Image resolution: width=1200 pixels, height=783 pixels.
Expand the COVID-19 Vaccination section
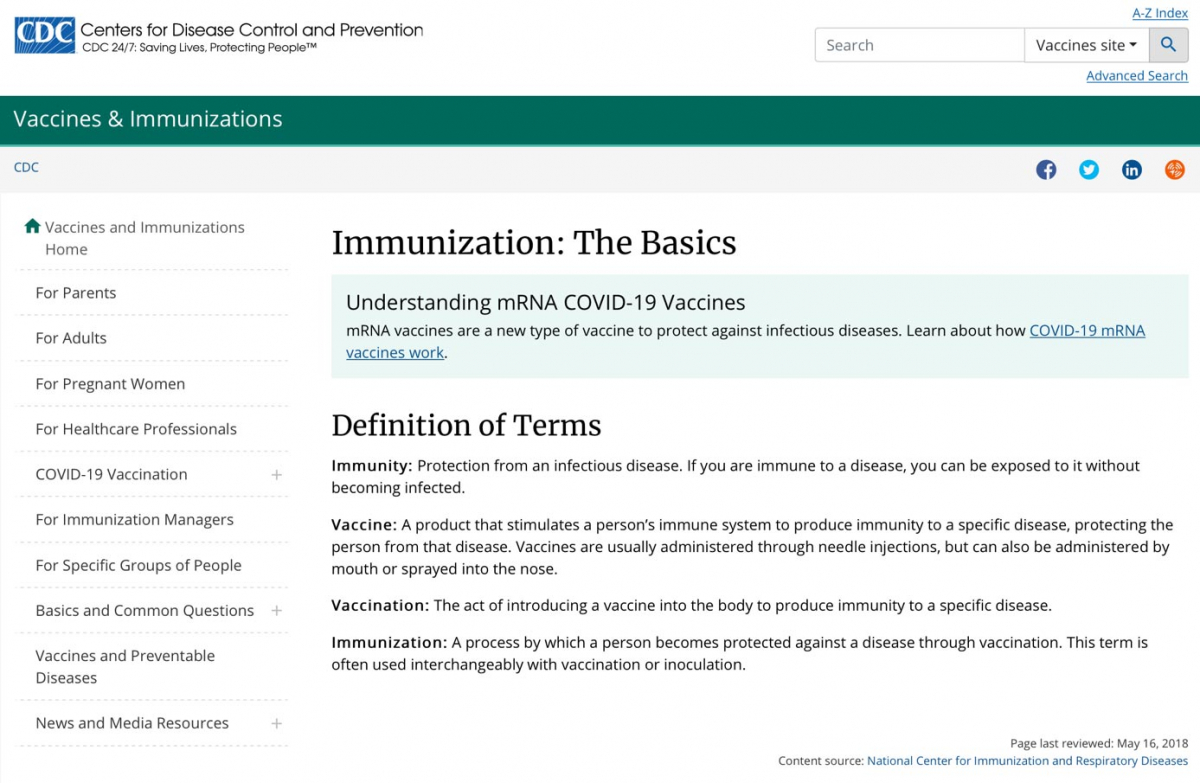point(277,475)
